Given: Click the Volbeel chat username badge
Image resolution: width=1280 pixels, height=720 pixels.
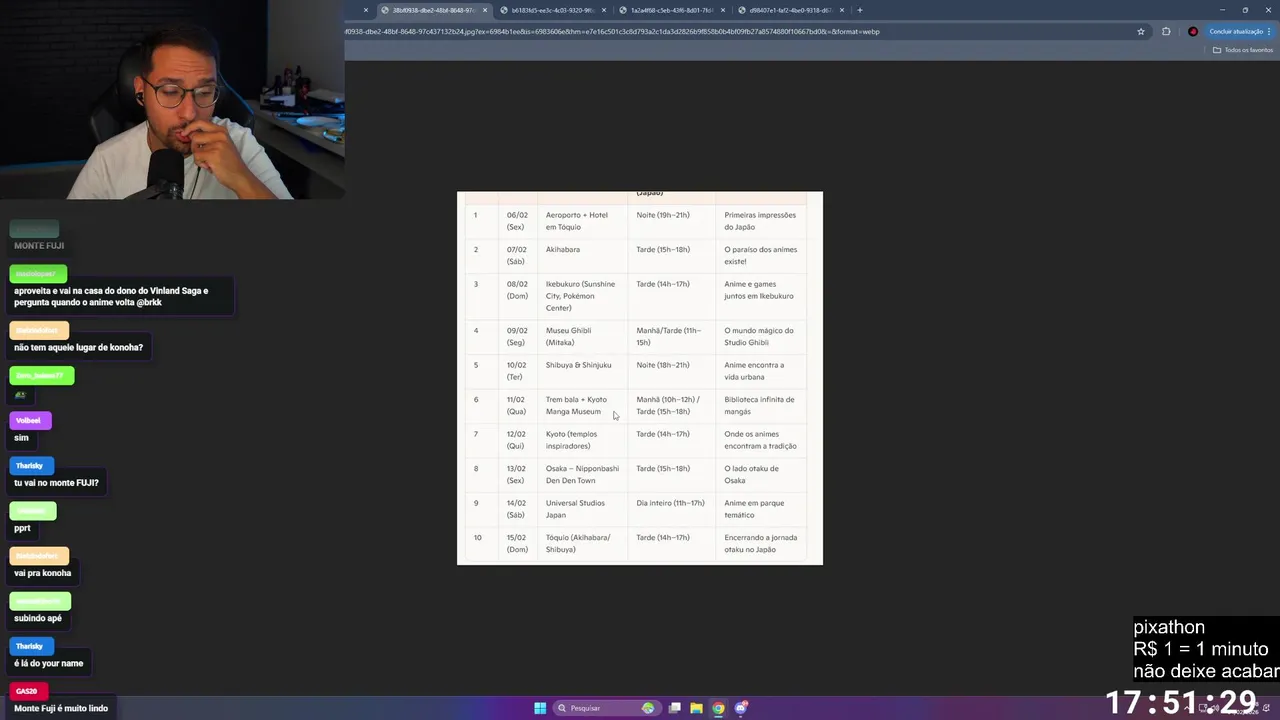Looking at the screenshot, I should (x=29, y=420).
